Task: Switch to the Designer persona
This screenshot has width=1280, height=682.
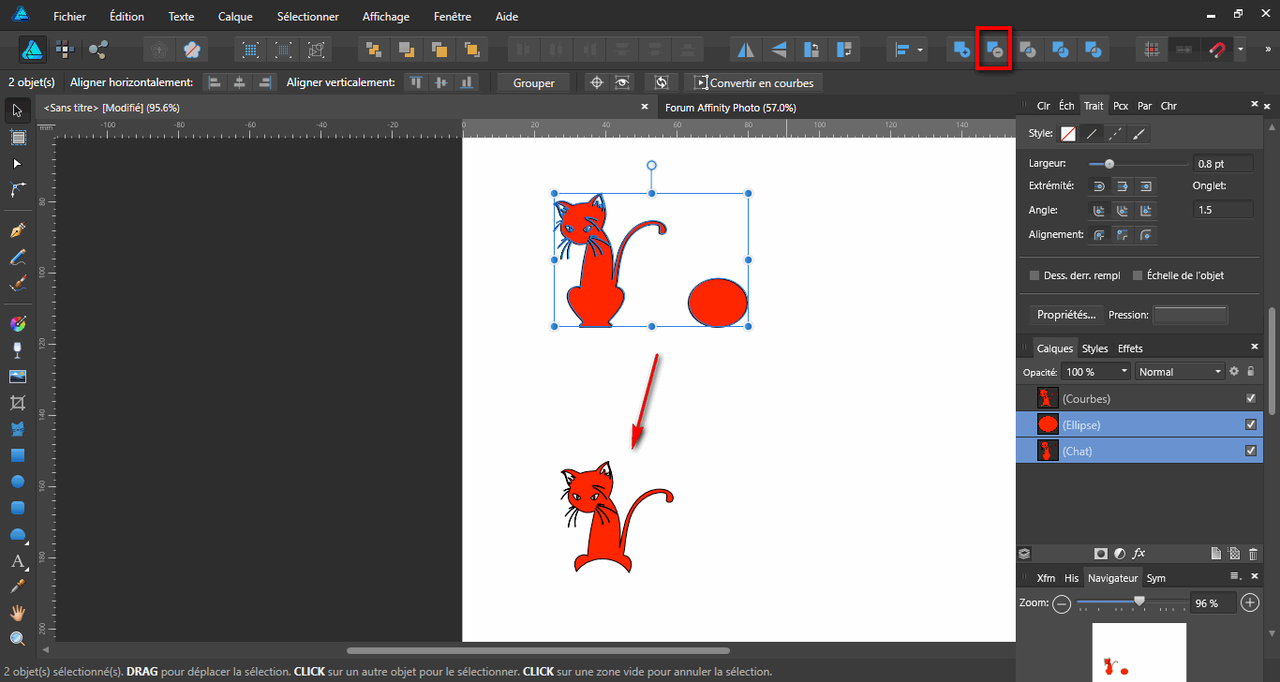Action: pos(33,49)
